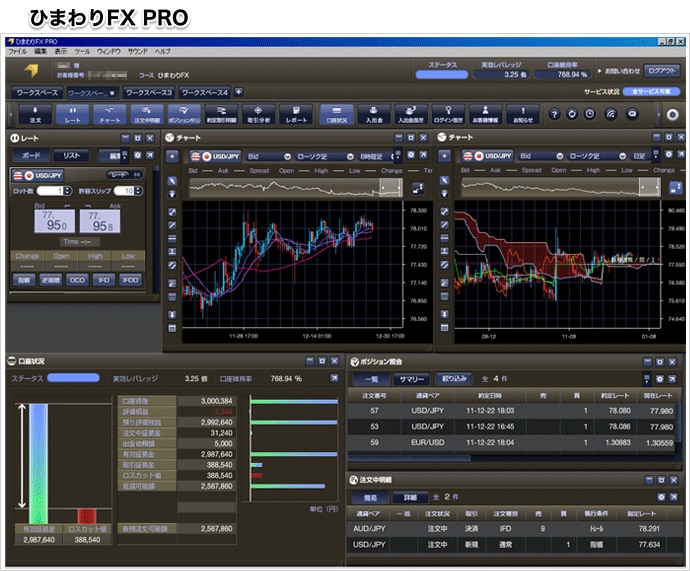Open the 入出金履歴 toolbar button
The width and height of the screenshot is (690, 571).
tap(411, 114)
